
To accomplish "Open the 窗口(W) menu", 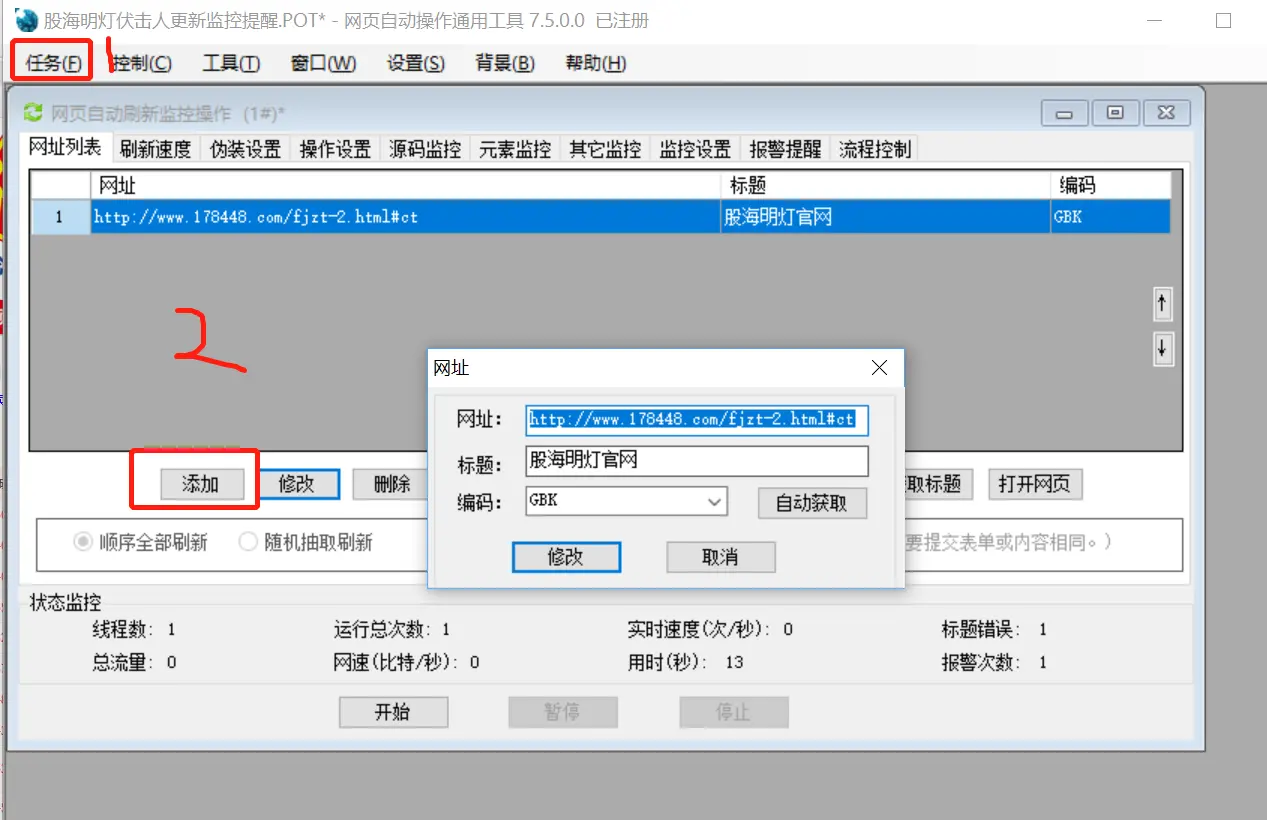I will (323, 63).
